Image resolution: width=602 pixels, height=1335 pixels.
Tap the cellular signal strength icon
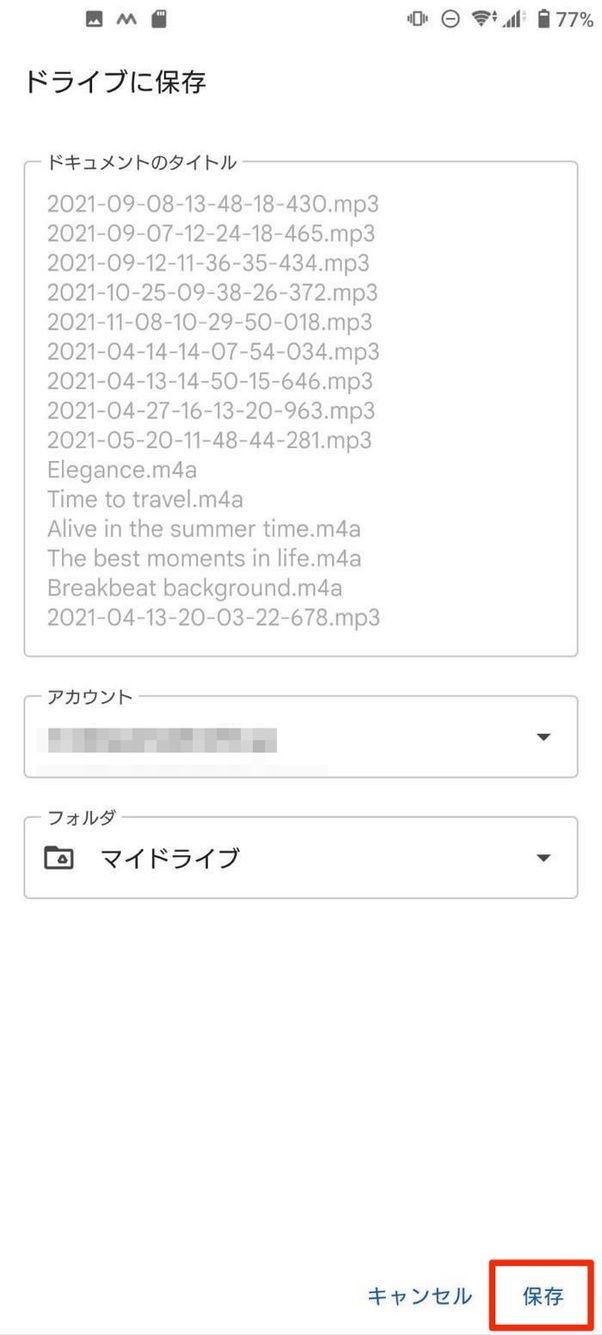514,18
